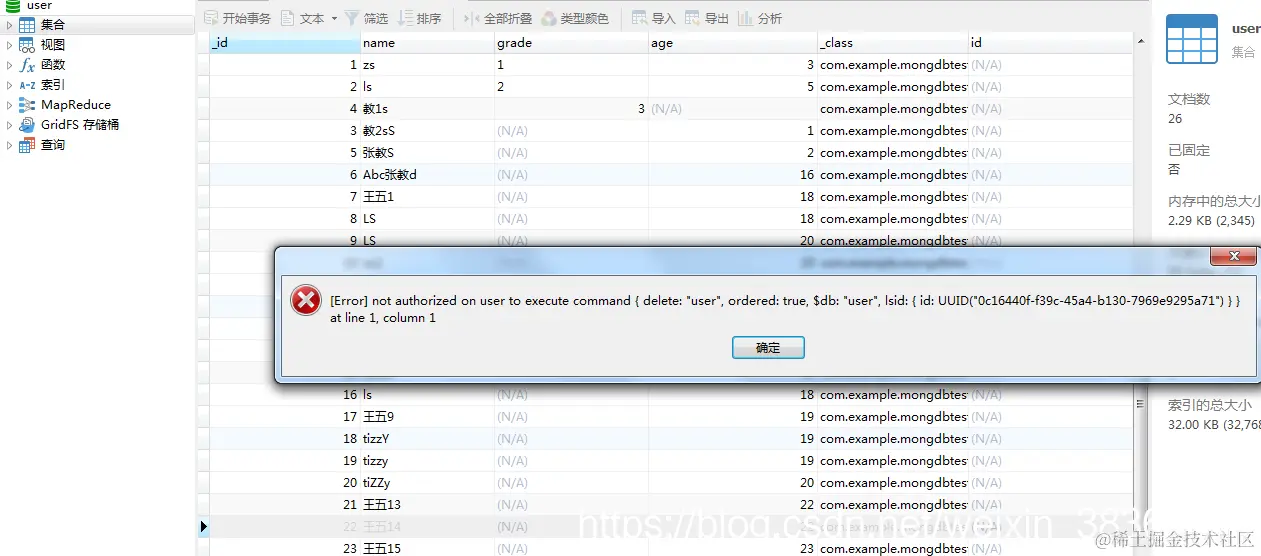Select the MapReduce tree node
1261x556 pixels.
76,105
